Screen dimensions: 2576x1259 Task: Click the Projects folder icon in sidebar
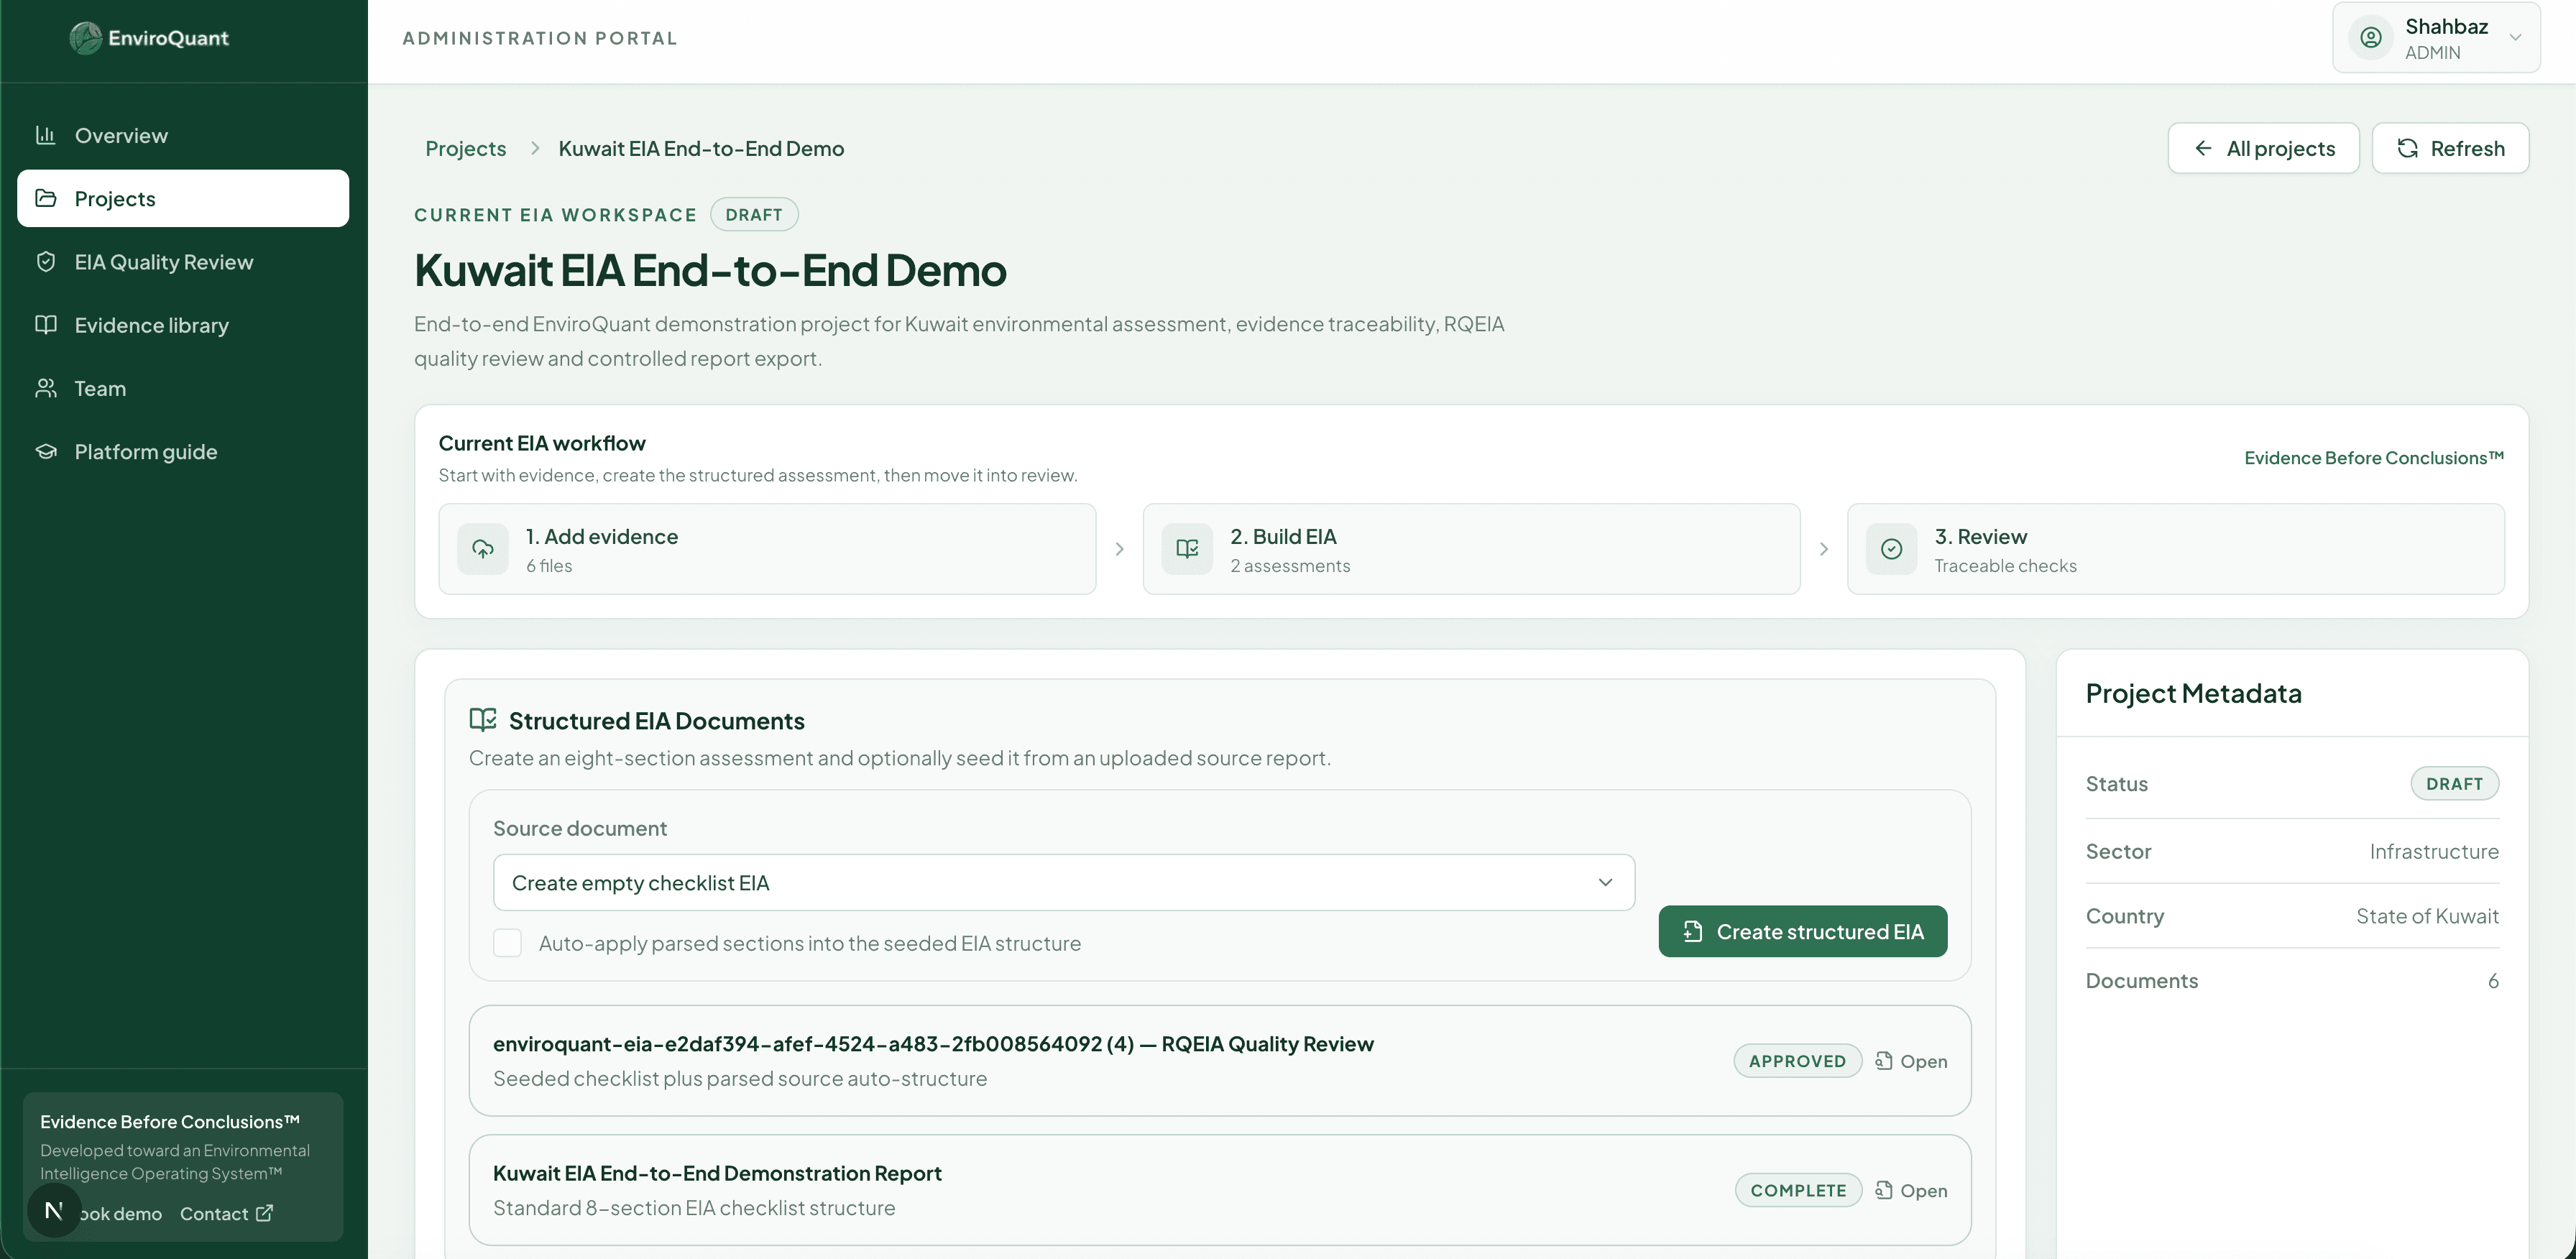pyautogui.click(x=45, y=198)
